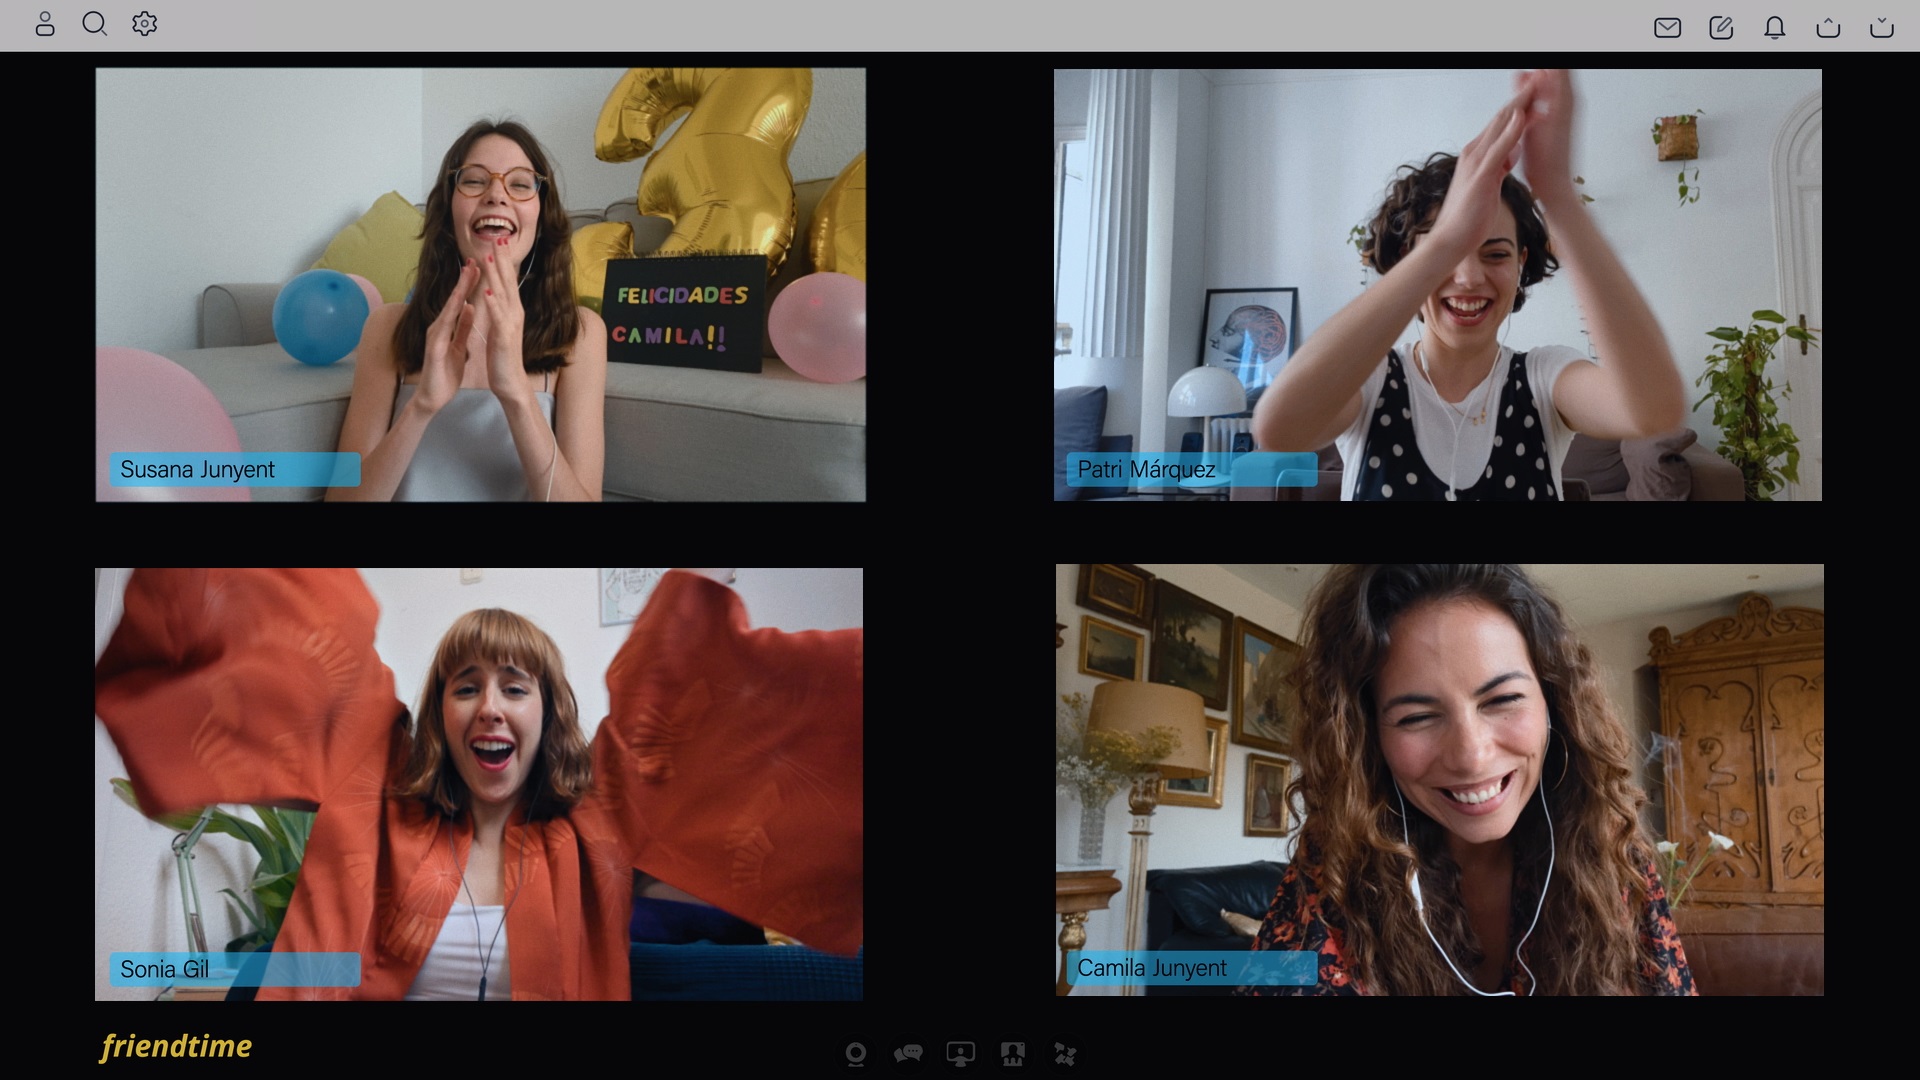Select Sonia Gil's video tile
Screen dimensions: 1920x1080
point(479,784)
